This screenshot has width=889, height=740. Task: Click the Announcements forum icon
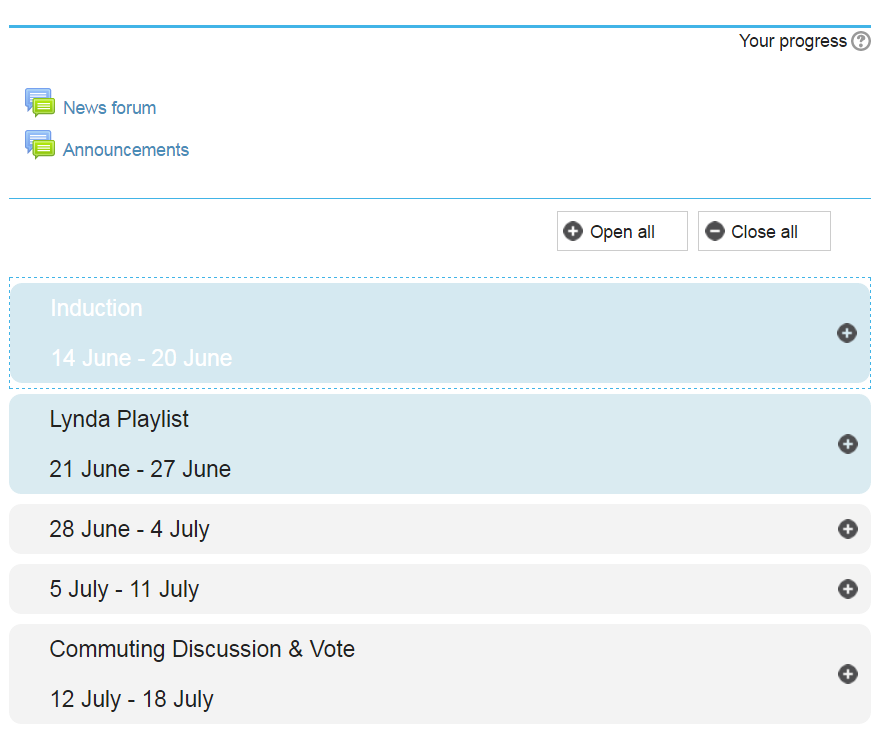(40, 145)
